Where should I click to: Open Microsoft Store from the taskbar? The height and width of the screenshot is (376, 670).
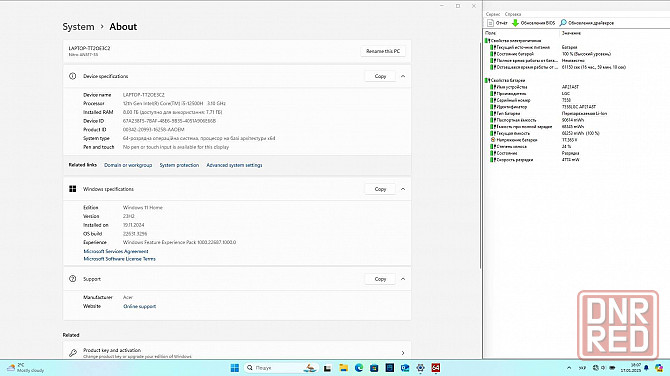(374, 368)
